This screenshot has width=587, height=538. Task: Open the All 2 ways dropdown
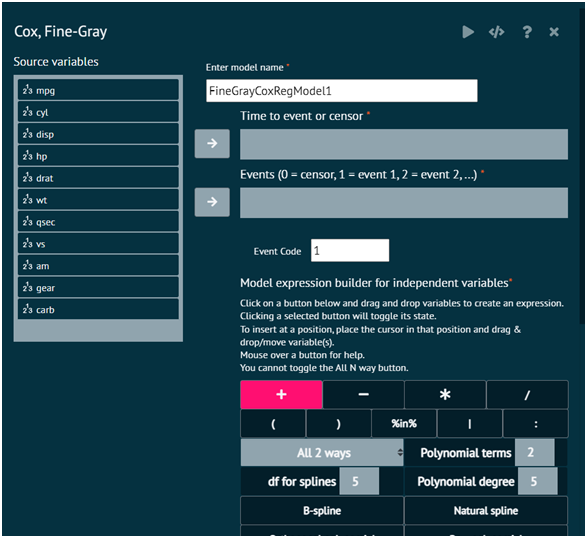[x=322, y=453]
